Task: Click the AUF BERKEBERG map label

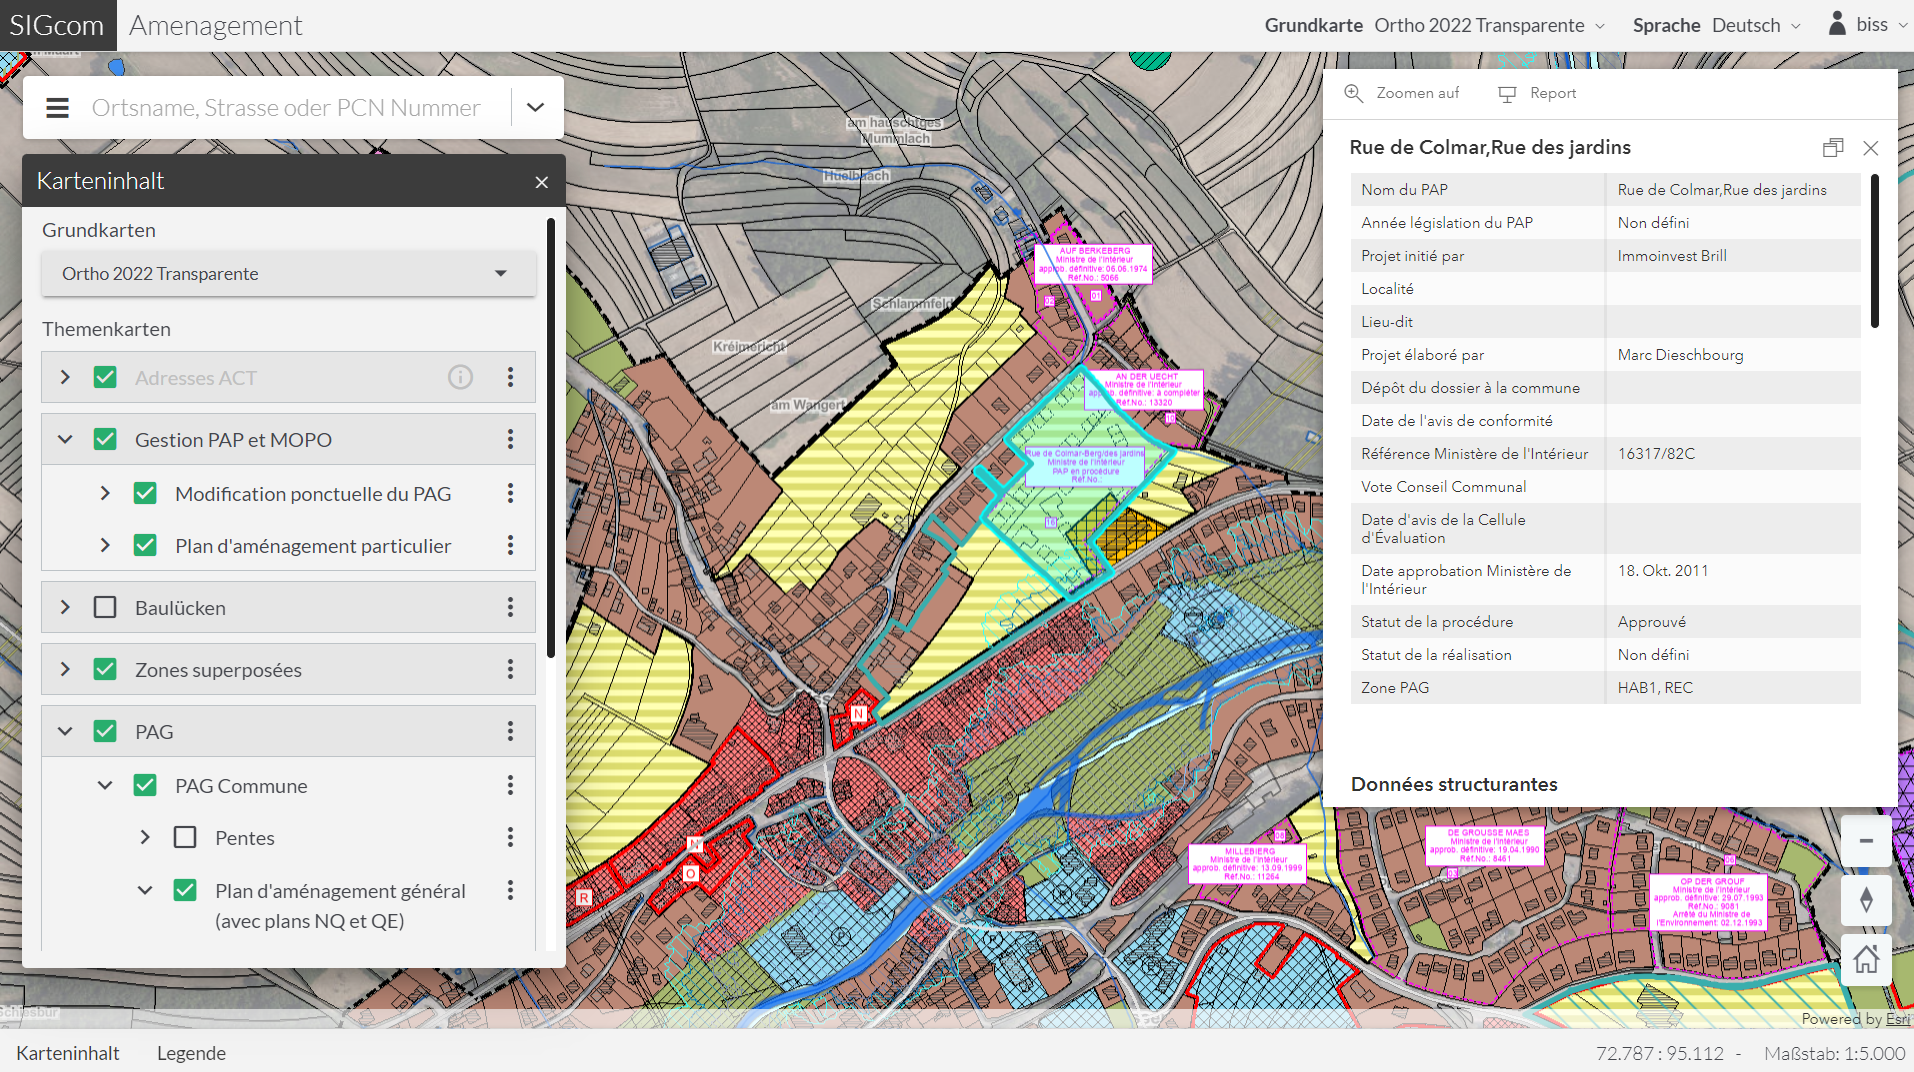Action: click(x=1093, y=264)
